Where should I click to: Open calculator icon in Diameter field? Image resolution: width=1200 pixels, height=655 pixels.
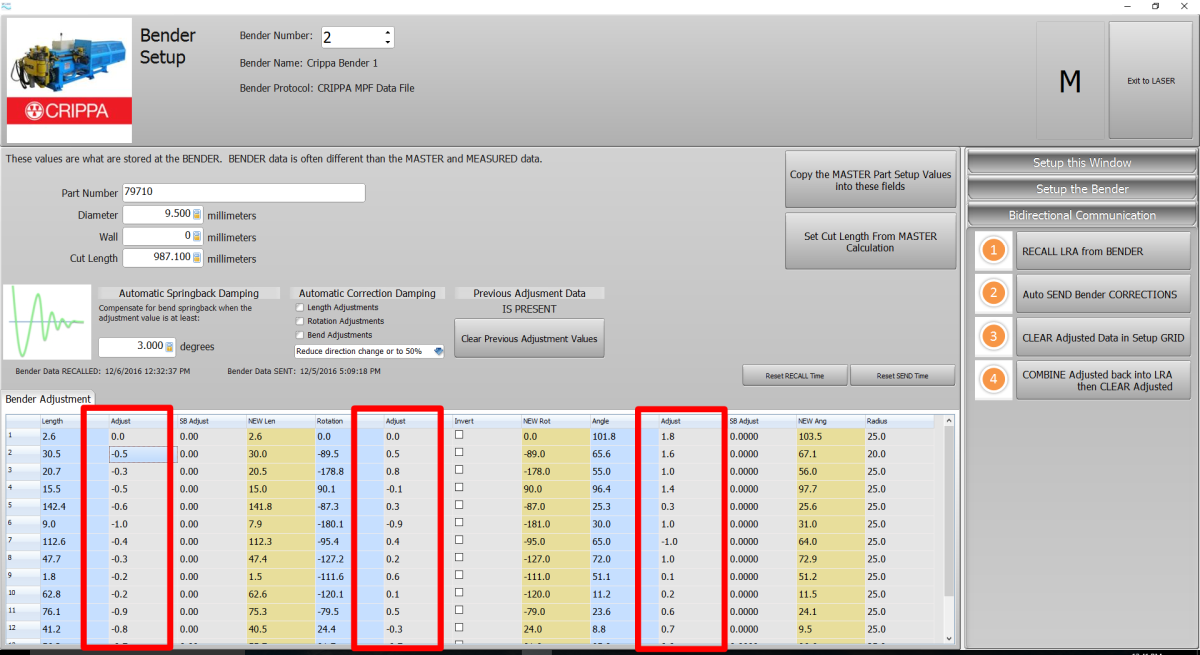pyautogui.click(x=197, y=214)
